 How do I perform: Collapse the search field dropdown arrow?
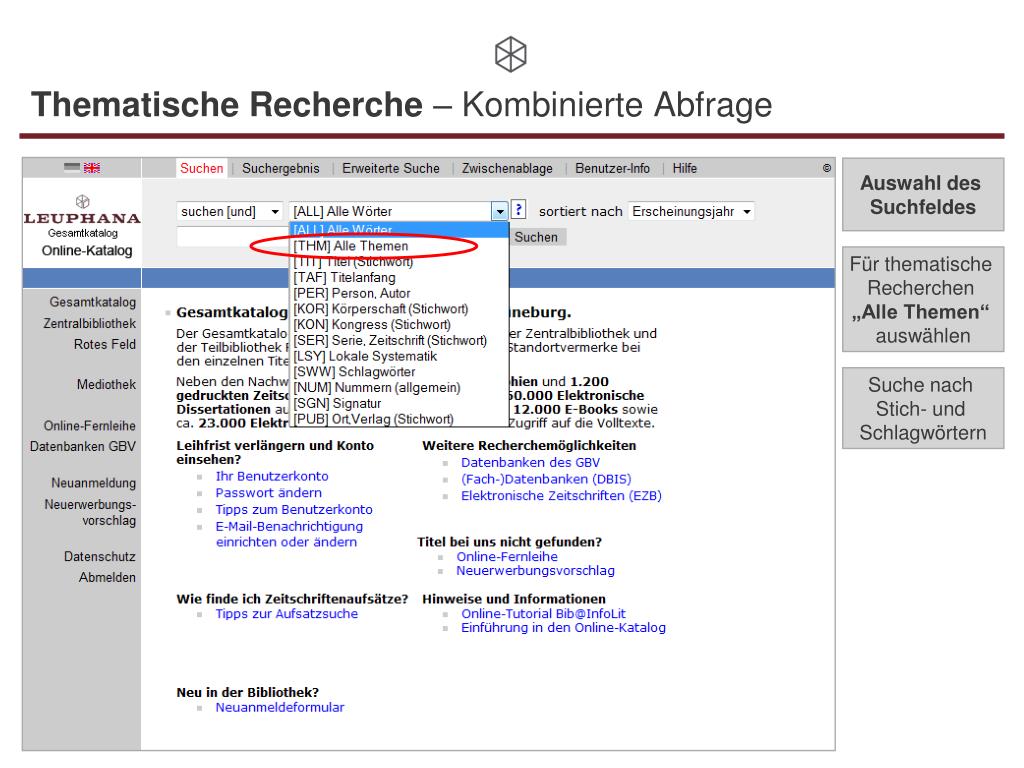[x=500, y=212]
